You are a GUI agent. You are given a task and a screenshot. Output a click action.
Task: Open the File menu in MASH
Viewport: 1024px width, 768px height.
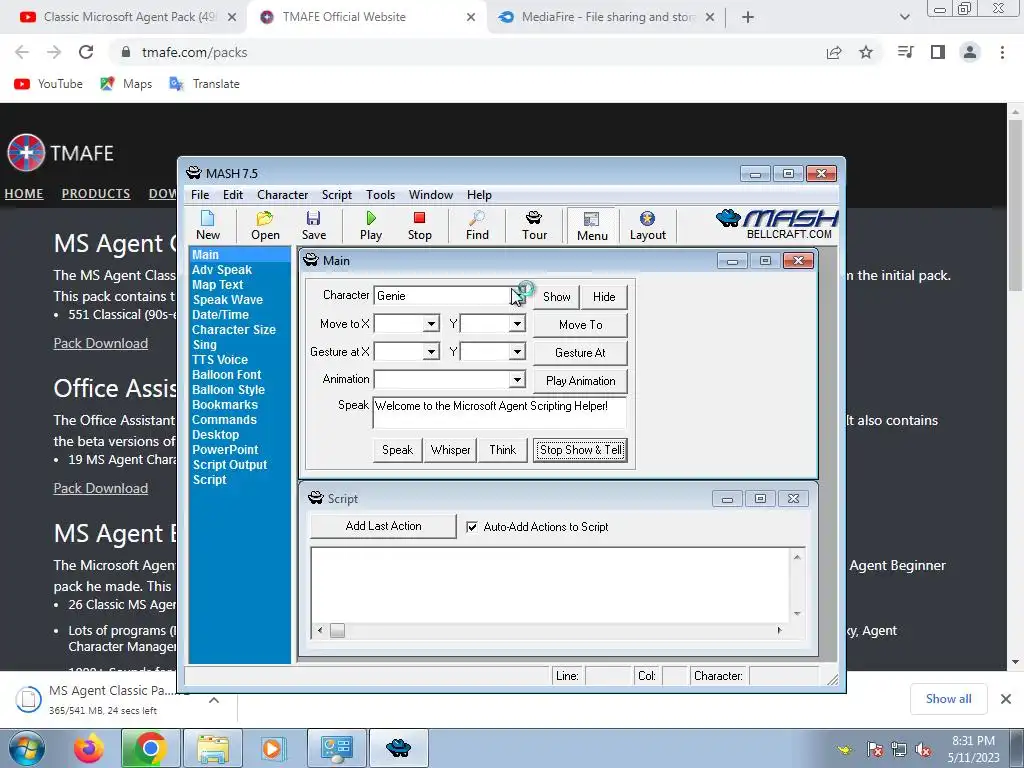tap(200, 195)
